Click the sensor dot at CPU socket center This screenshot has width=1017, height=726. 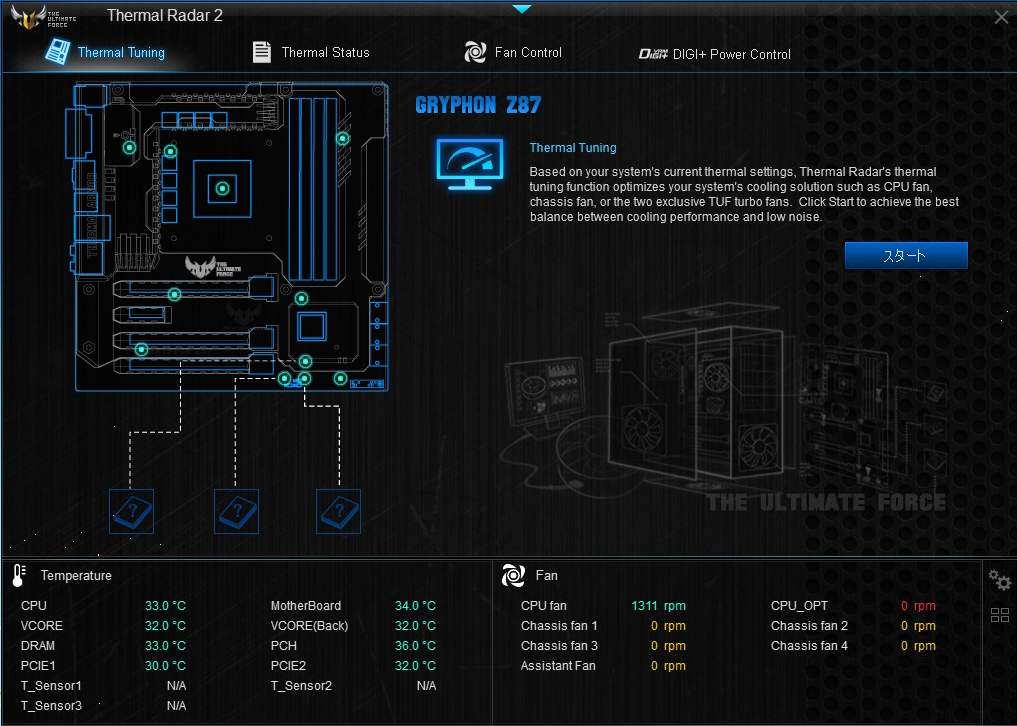[x=222, y=189]
